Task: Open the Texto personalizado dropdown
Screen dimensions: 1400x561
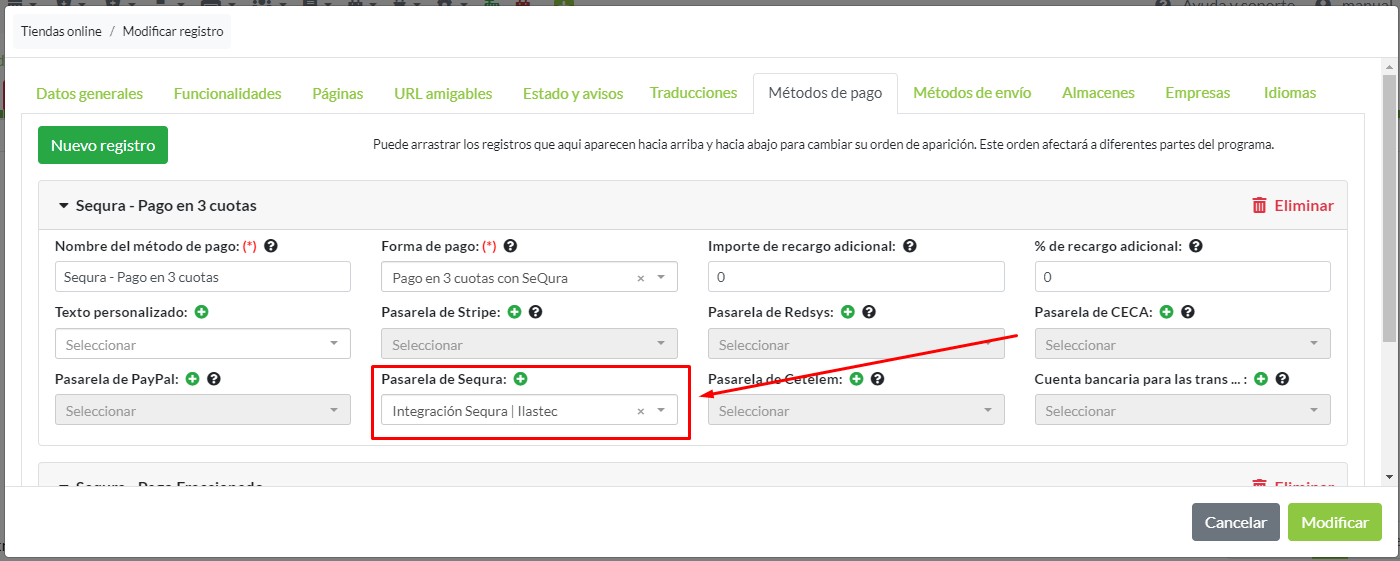Action: click(334, 344)
